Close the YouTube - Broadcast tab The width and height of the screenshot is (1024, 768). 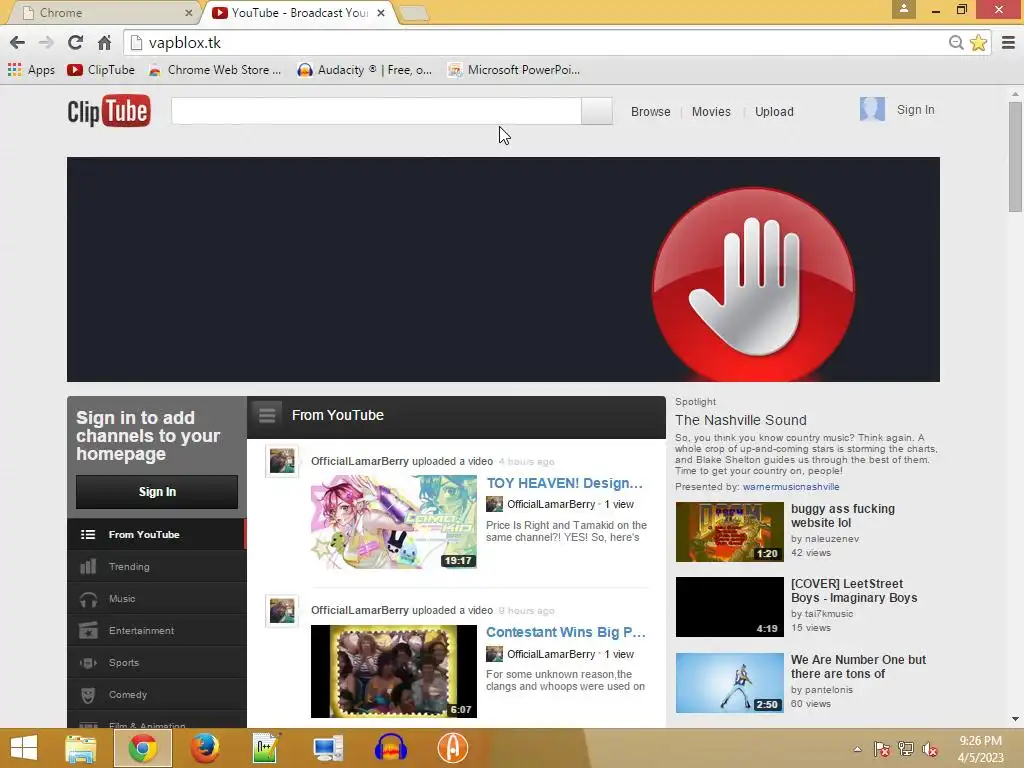381,12
